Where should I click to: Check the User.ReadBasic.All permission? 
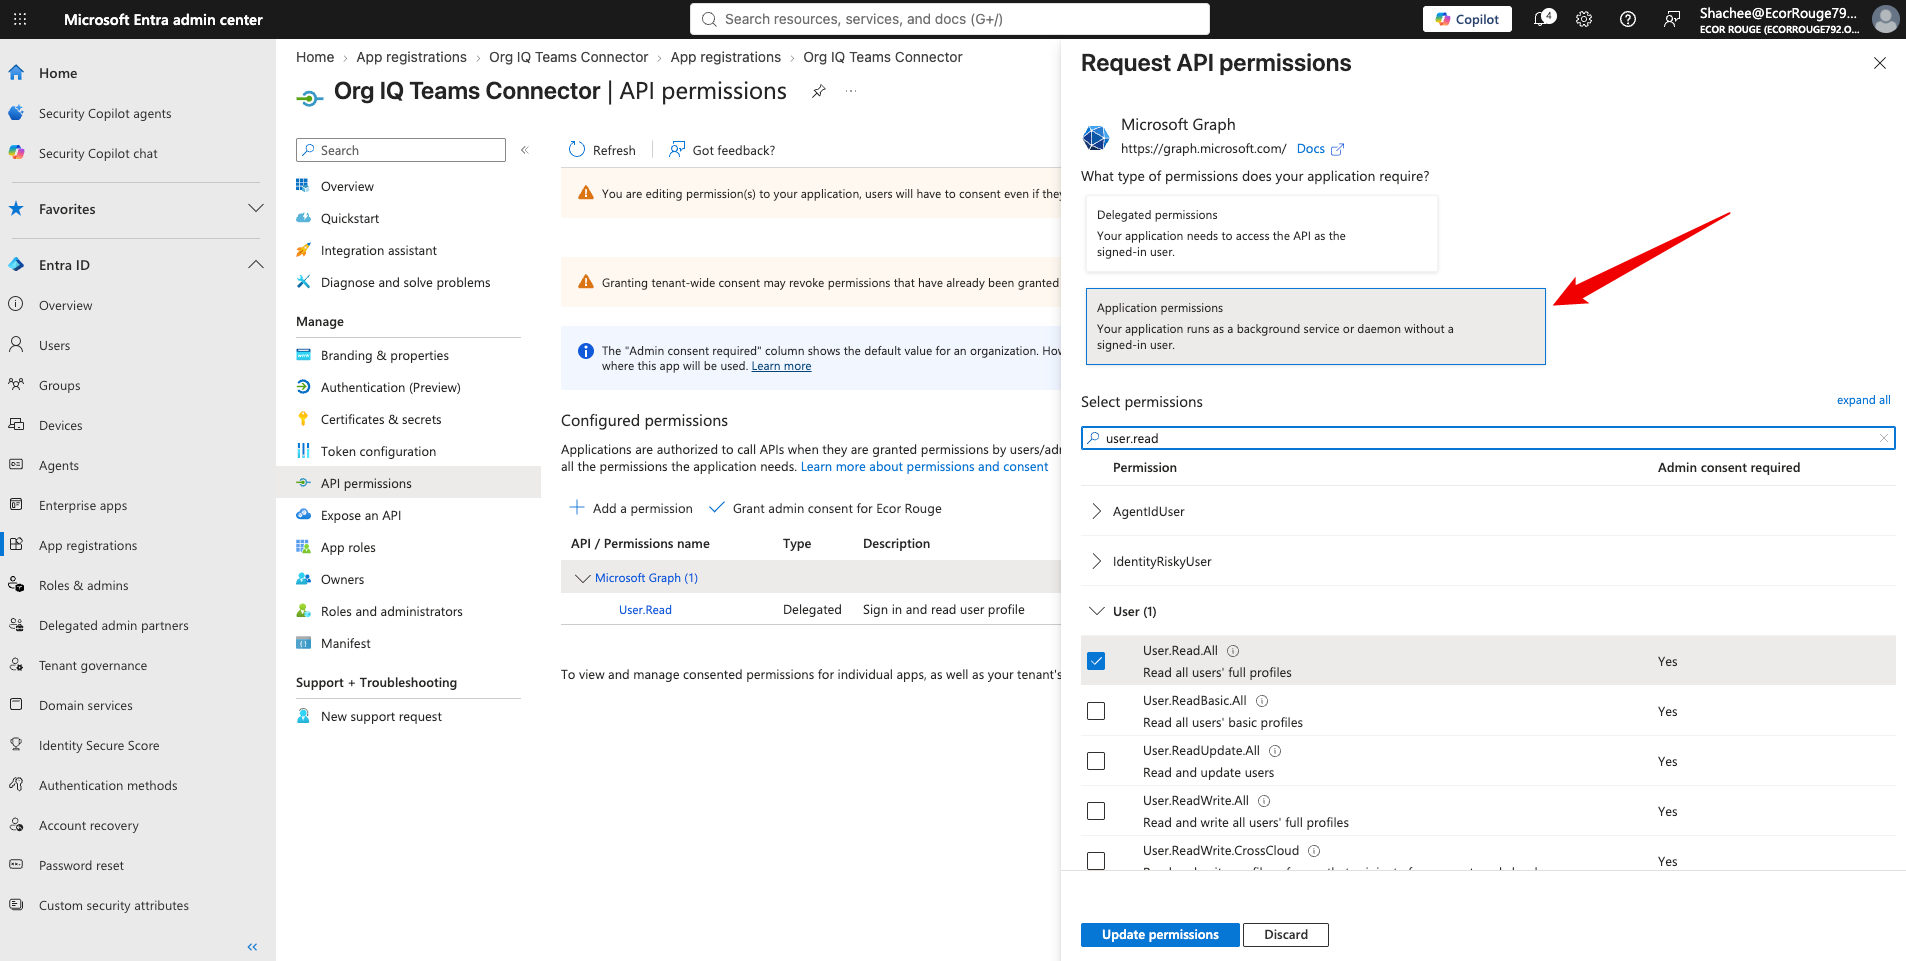[x=1096, y=711]
